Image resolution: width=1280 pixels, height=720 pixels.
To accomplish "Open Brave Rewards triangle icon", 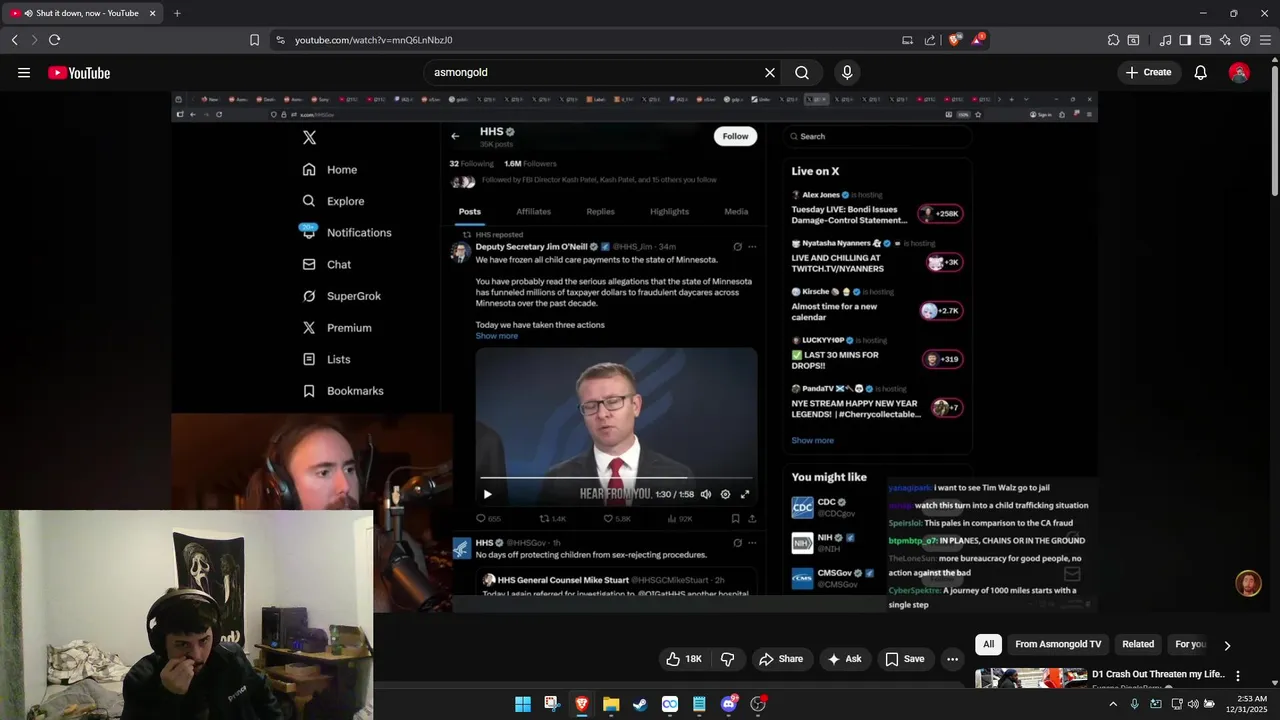I will click(977, 40).
